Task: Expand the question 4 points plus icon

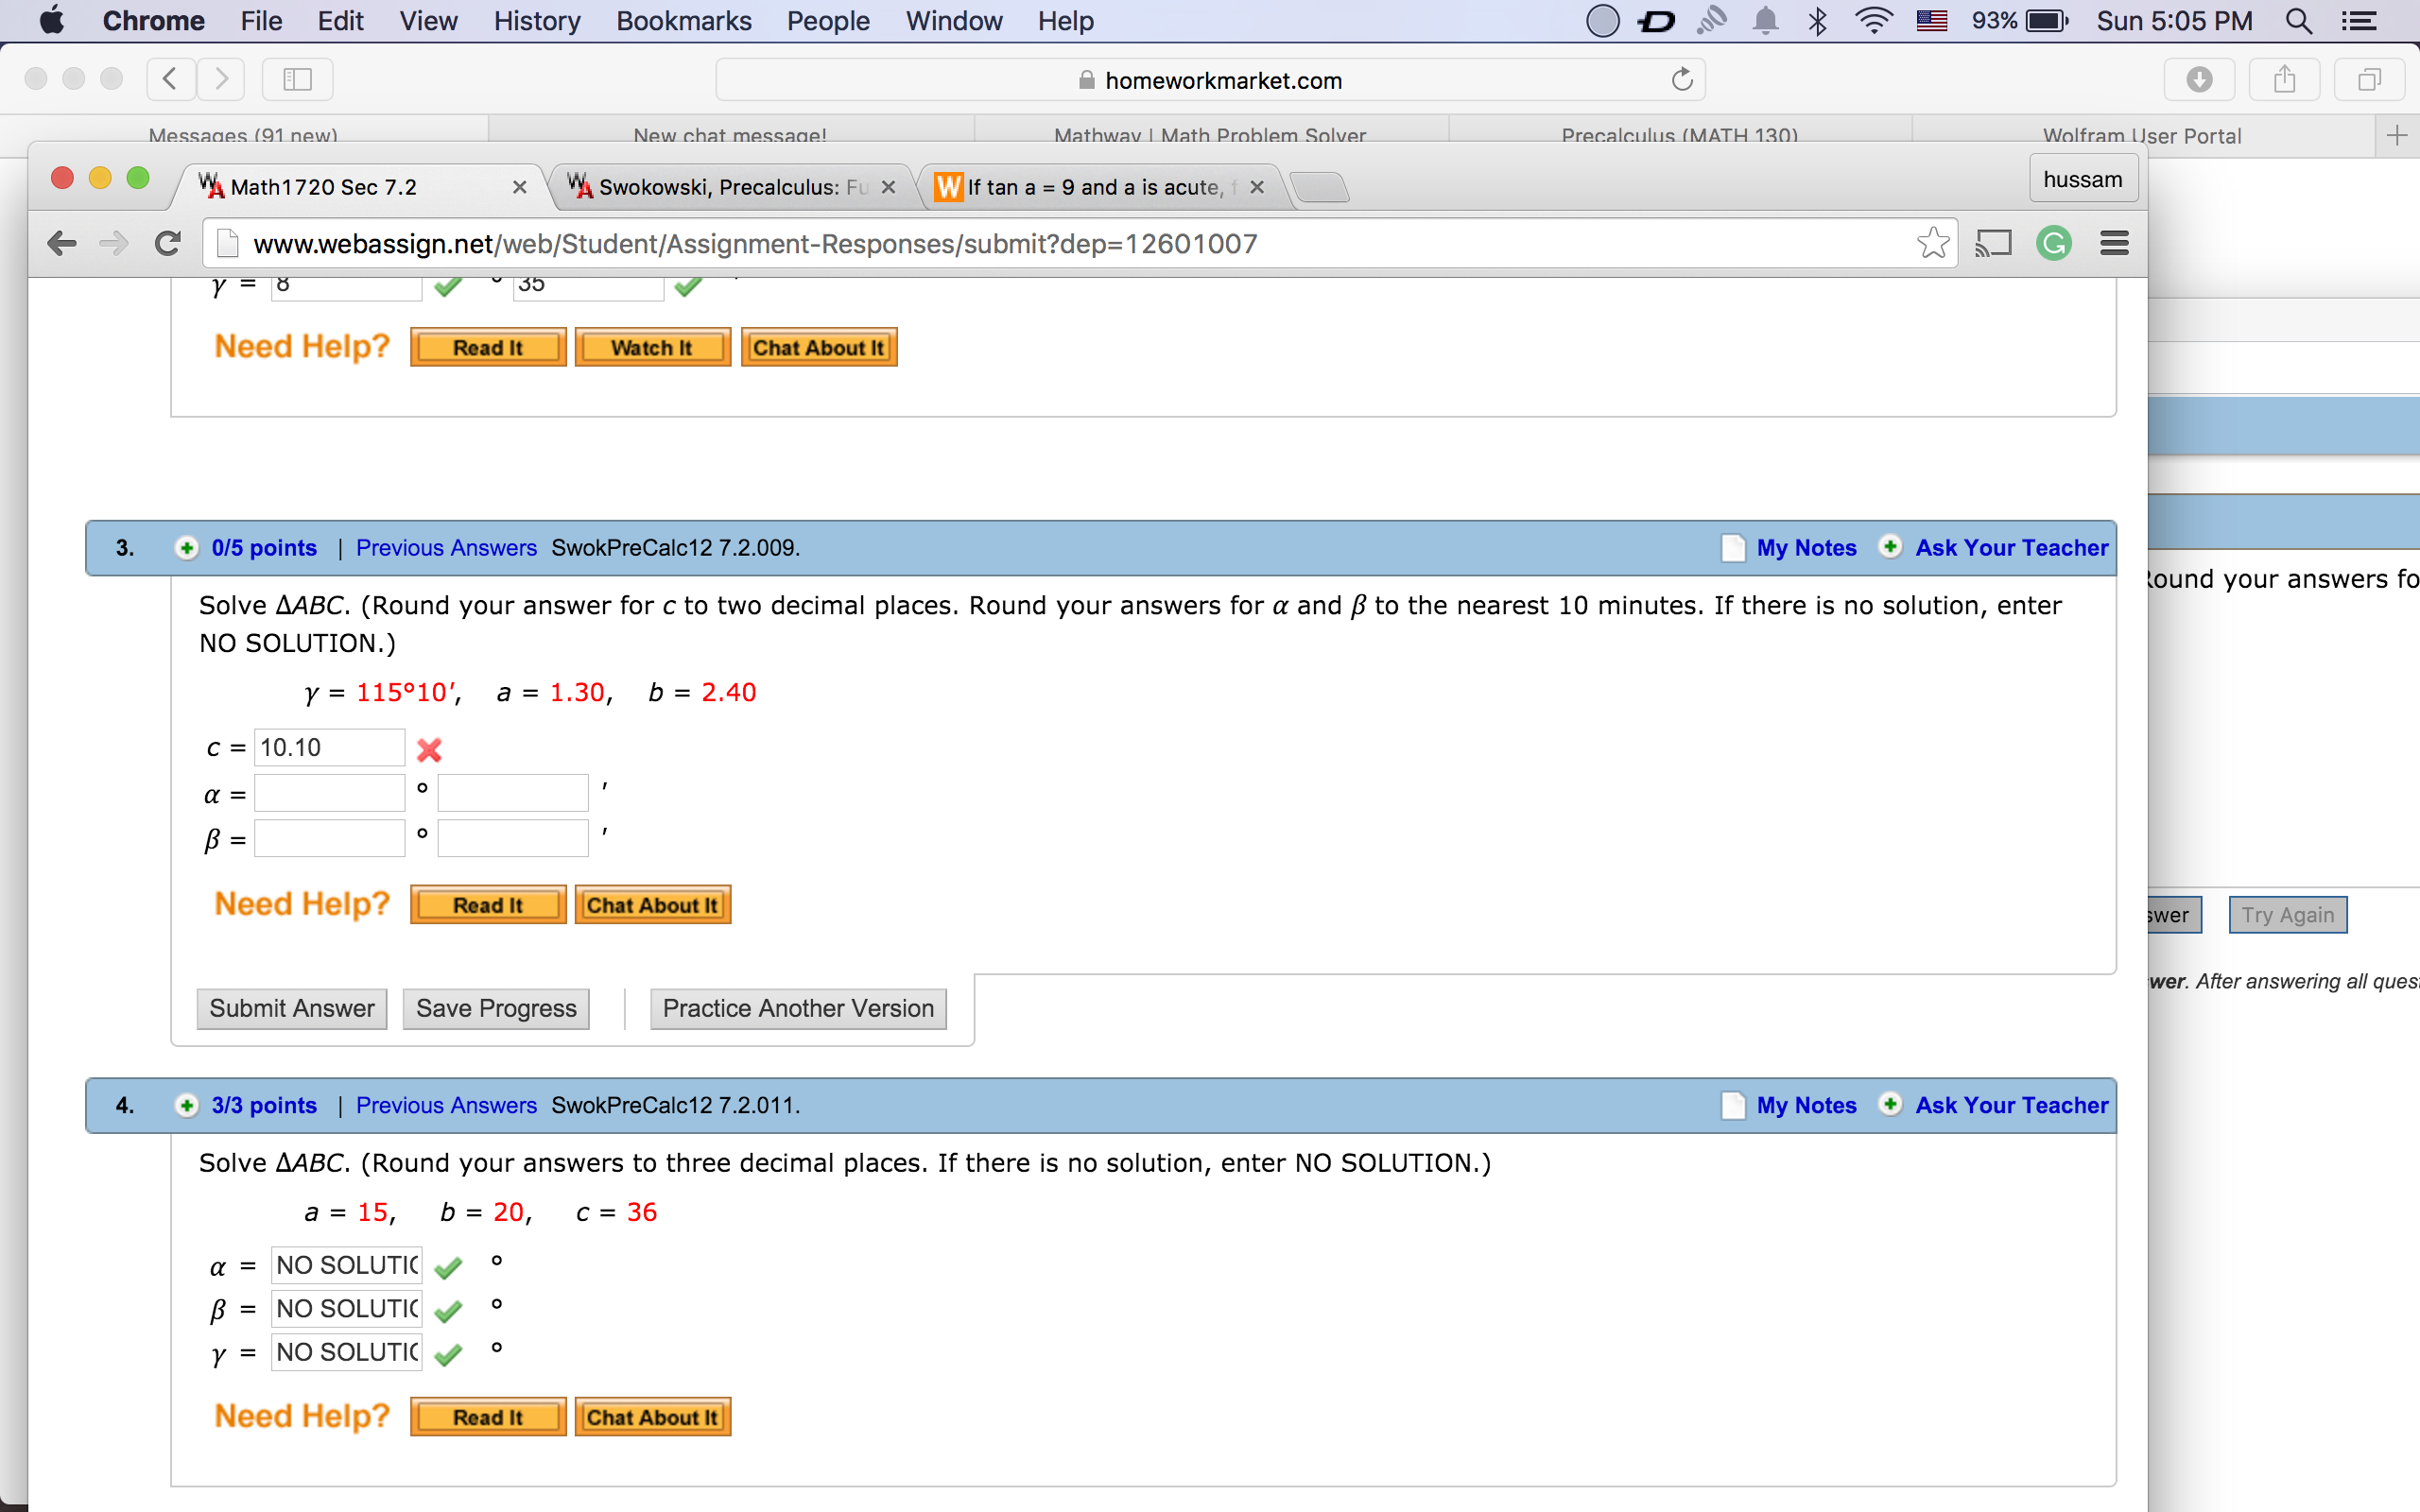Action: (x=186, y=1105)
